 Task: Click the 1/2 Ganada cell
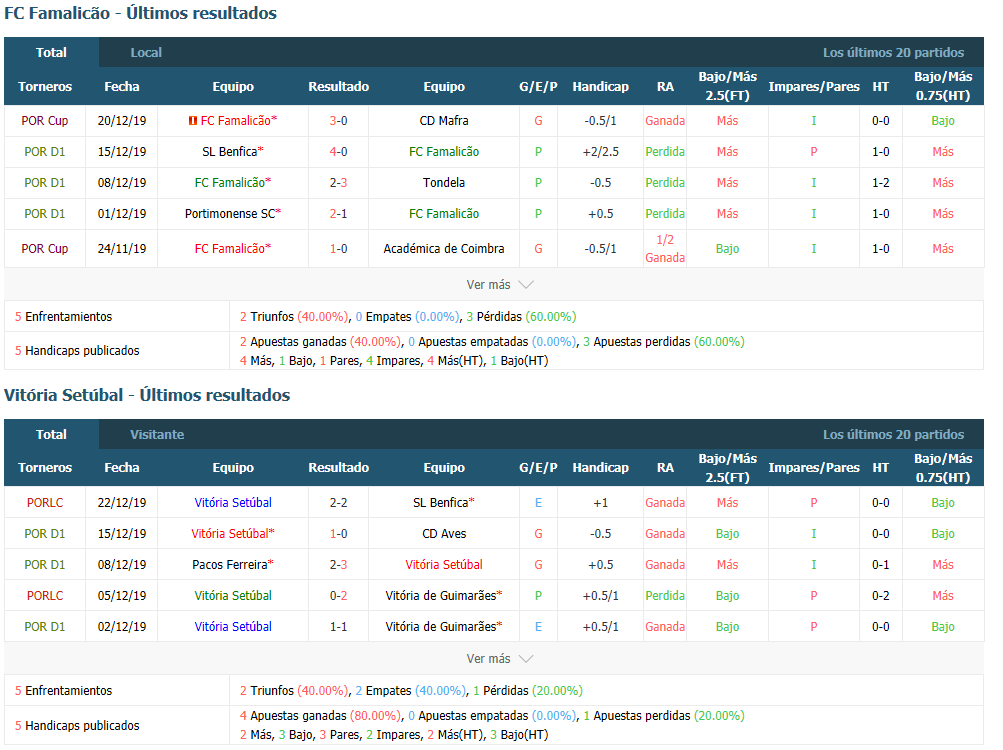pos(665,249)
